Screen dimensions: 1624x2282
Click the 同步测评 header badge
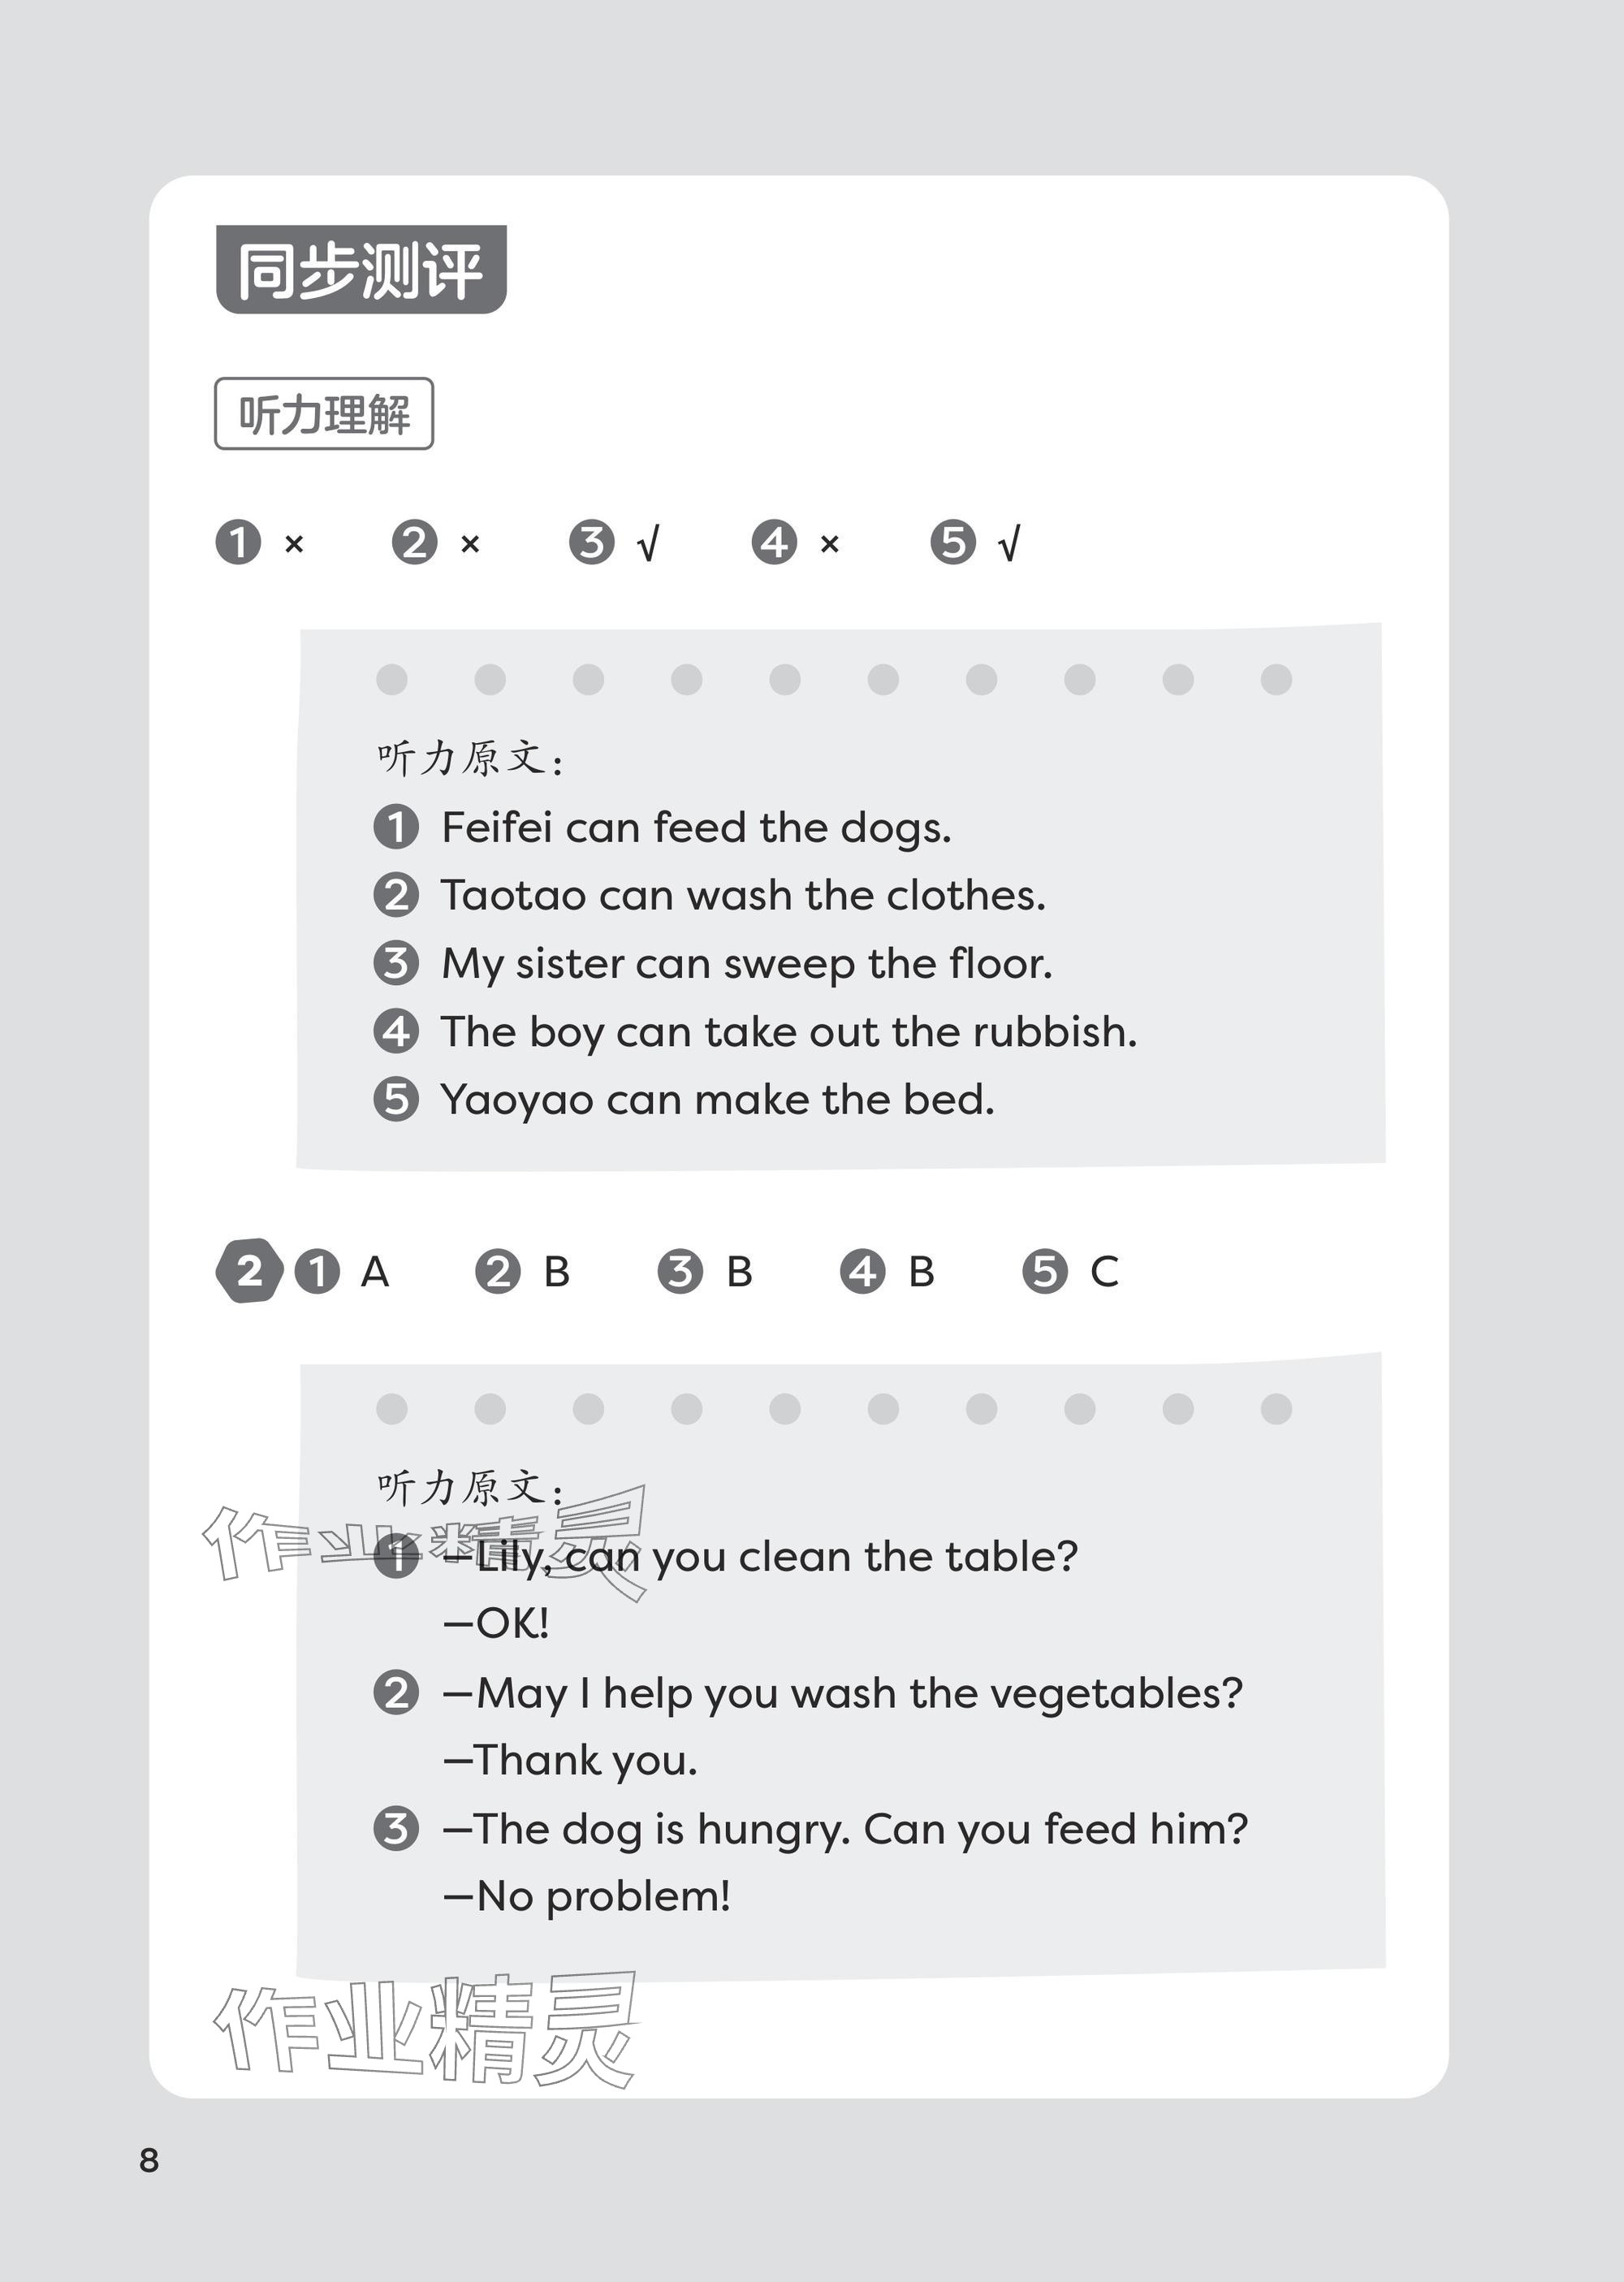pos(361,270)
